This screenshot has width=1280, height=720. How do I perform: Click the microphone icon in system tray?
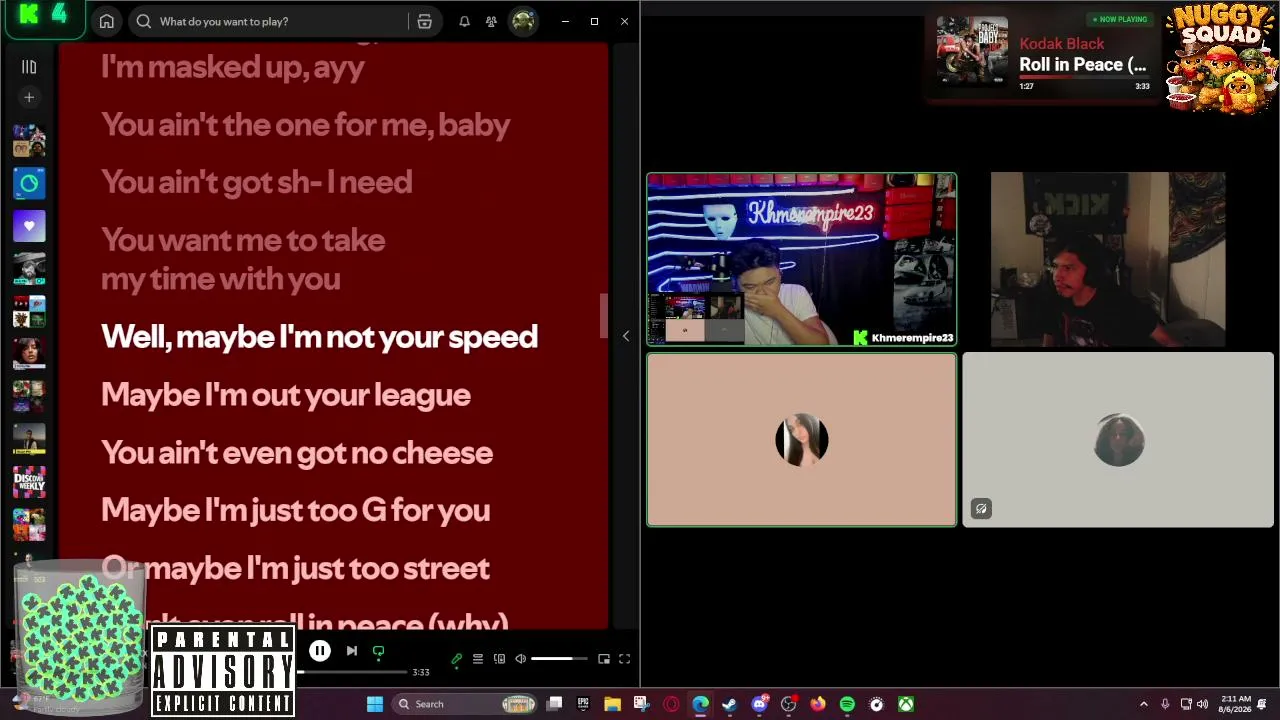1166,704
